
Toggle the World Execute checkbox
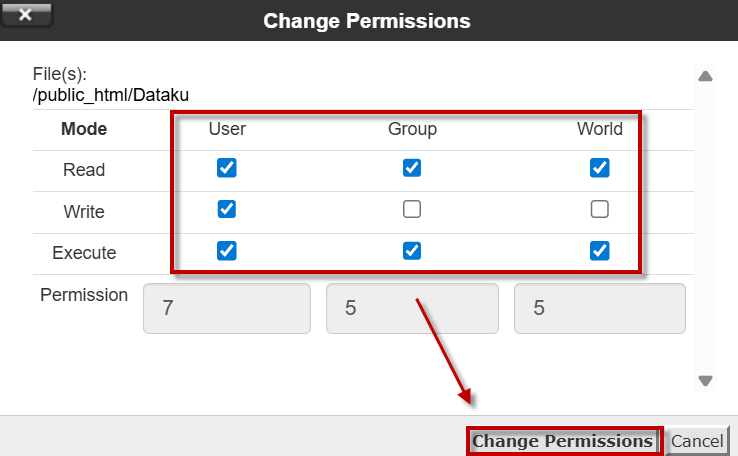click(x=600, y=251)
